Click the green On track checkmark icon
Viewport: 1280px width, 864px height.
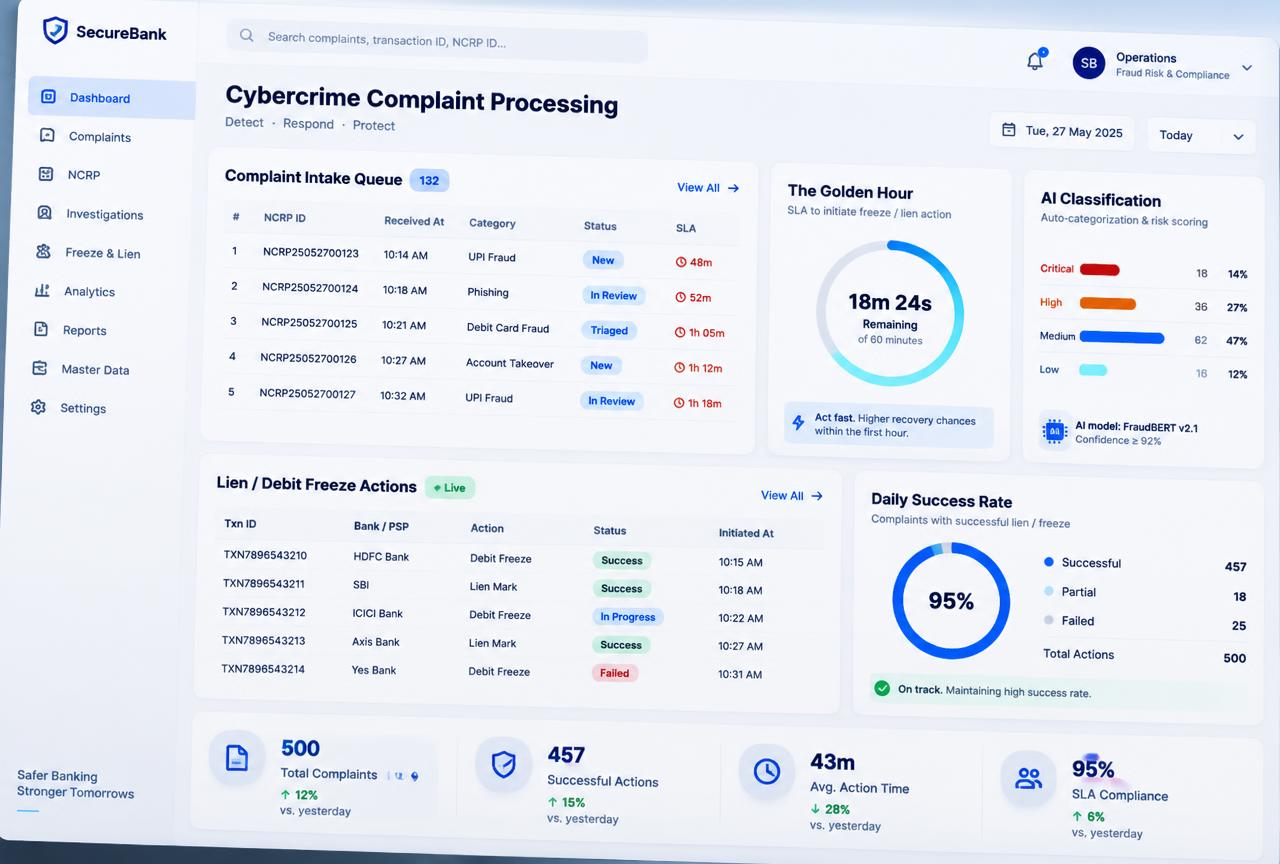pyautogui.click(x=882, y=688)
